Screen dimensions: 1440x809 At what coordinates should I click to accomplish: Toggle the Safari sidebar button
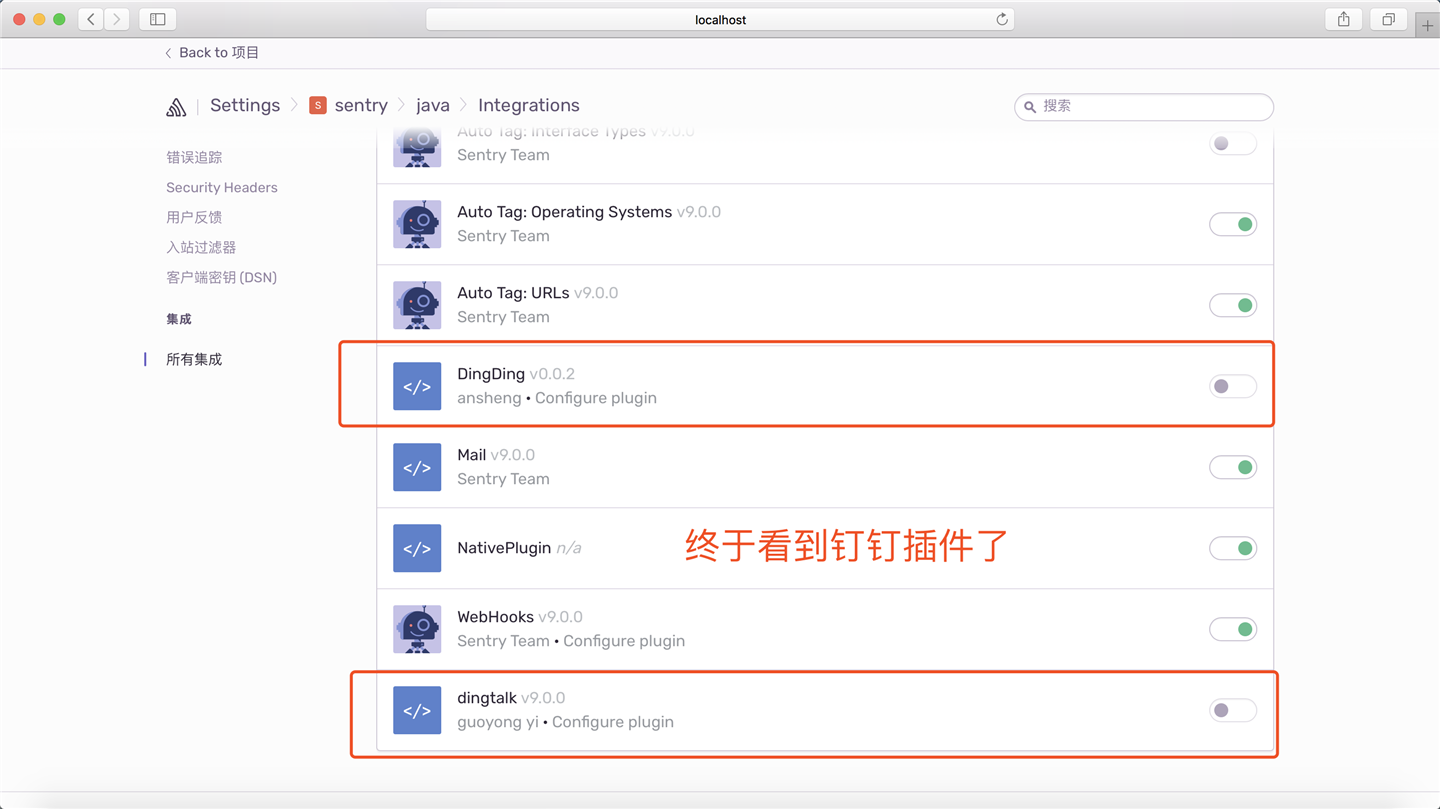(158, 19)
